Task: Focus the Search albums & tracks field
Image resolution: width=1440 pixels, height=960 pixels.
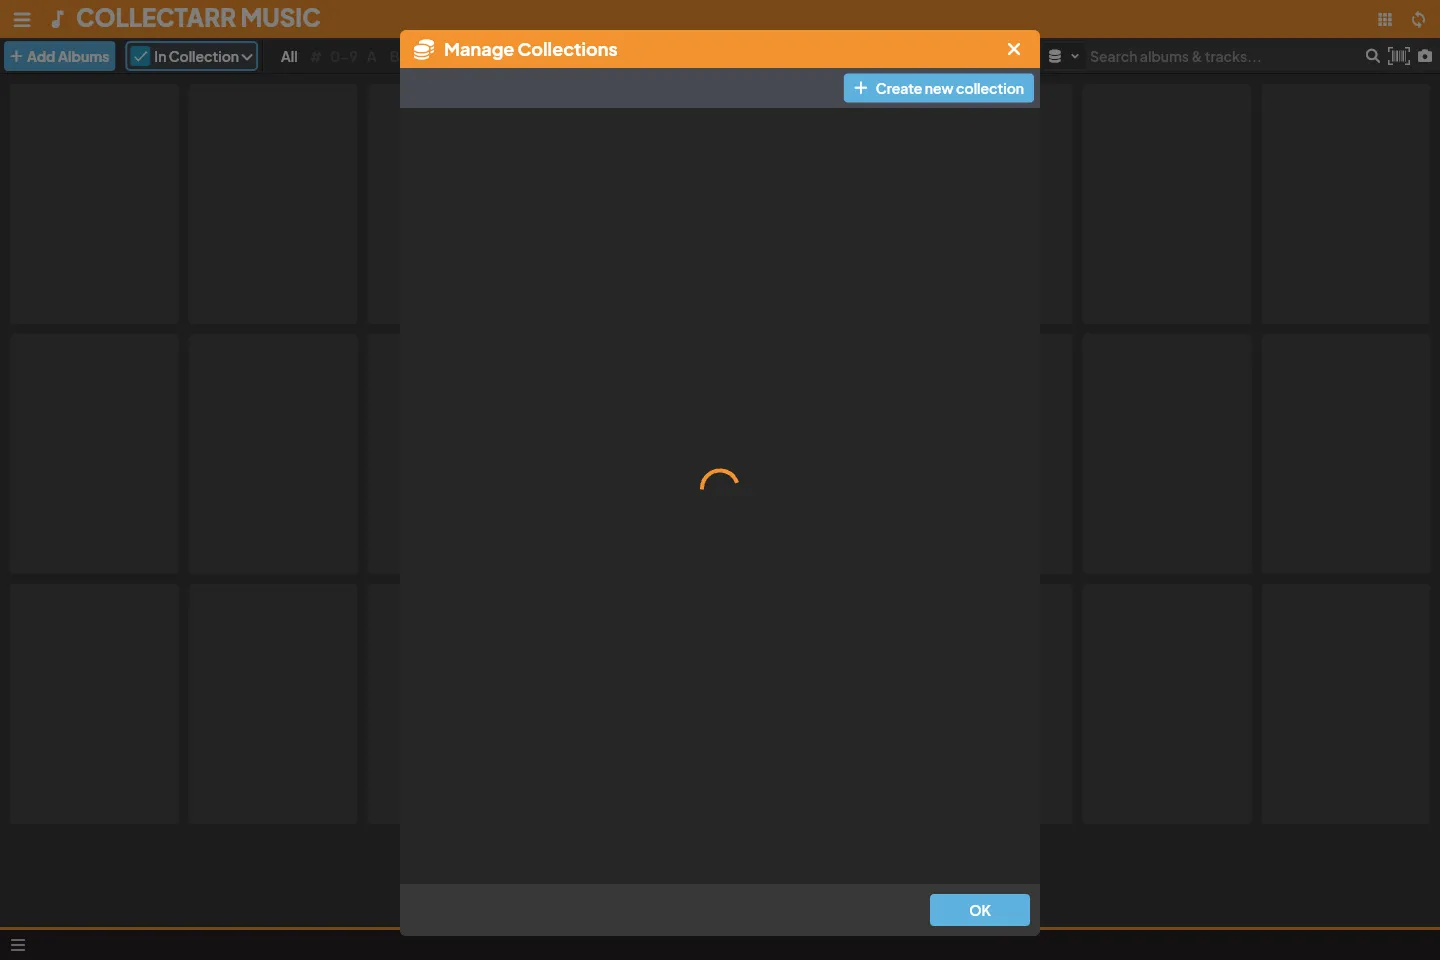Action: 1222,56
